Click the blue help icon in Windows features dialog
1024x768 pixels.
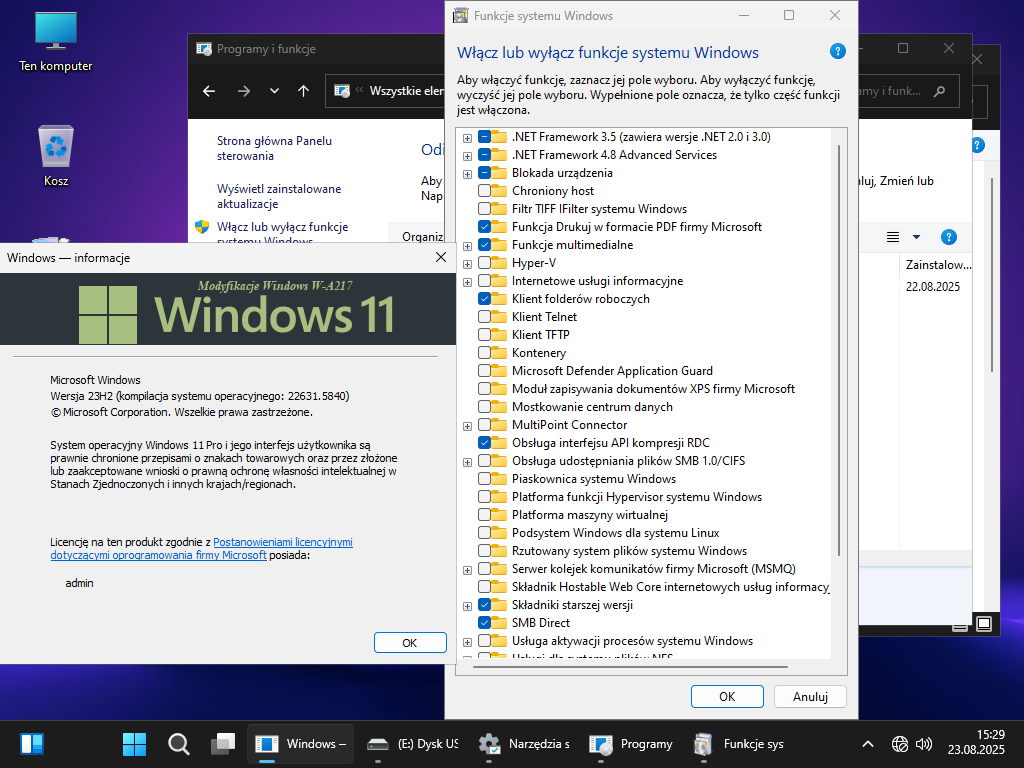[837, 52]
